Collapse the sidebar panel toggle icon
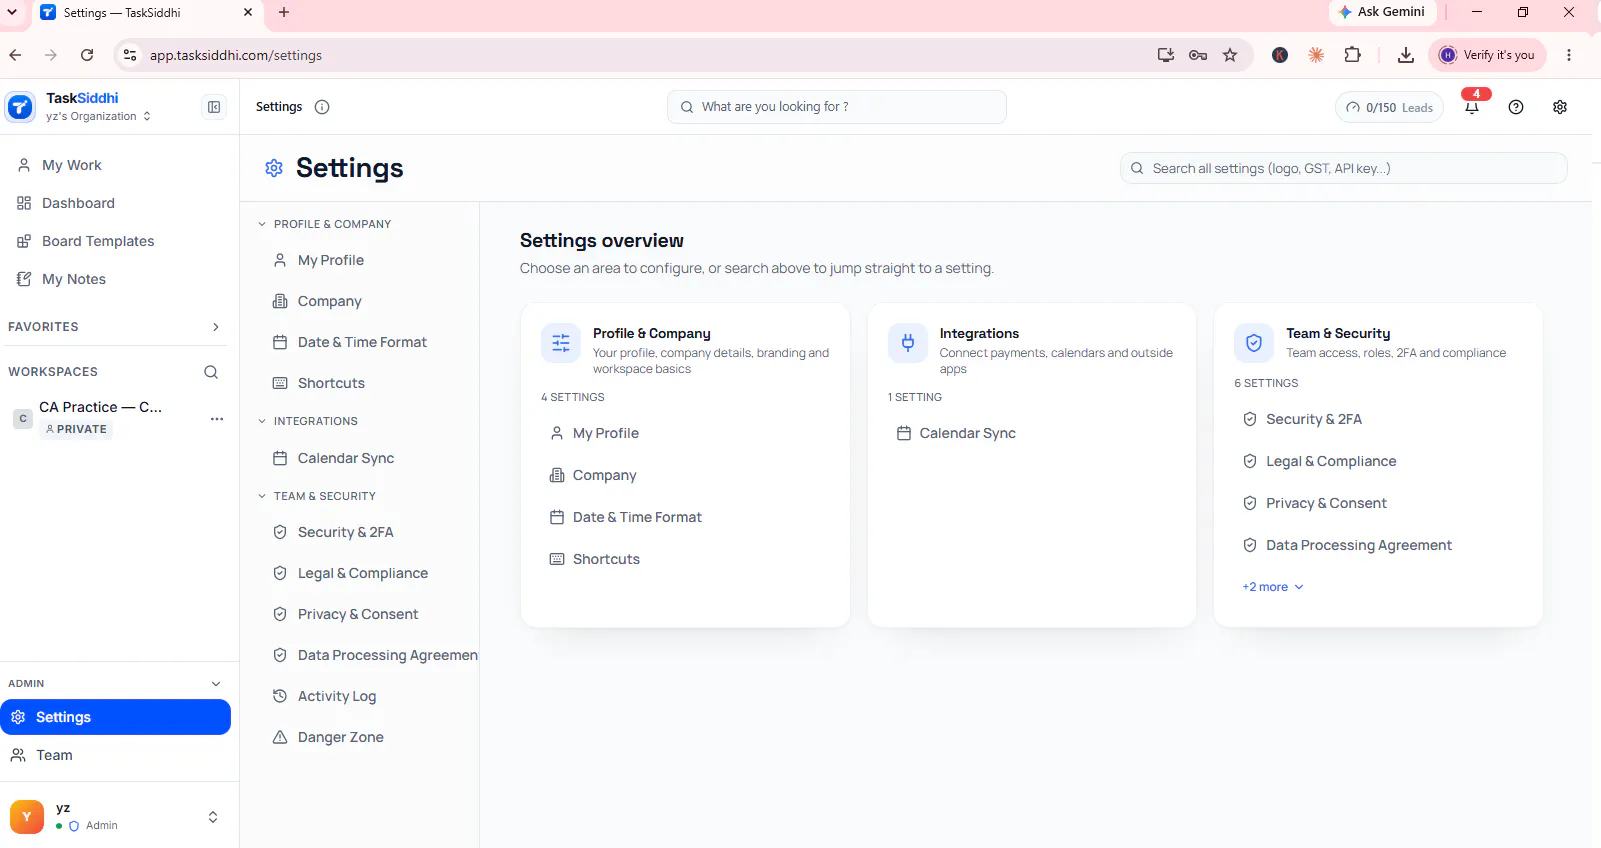The height and width of the screenshot is (848, 1601). click(214, 107)
